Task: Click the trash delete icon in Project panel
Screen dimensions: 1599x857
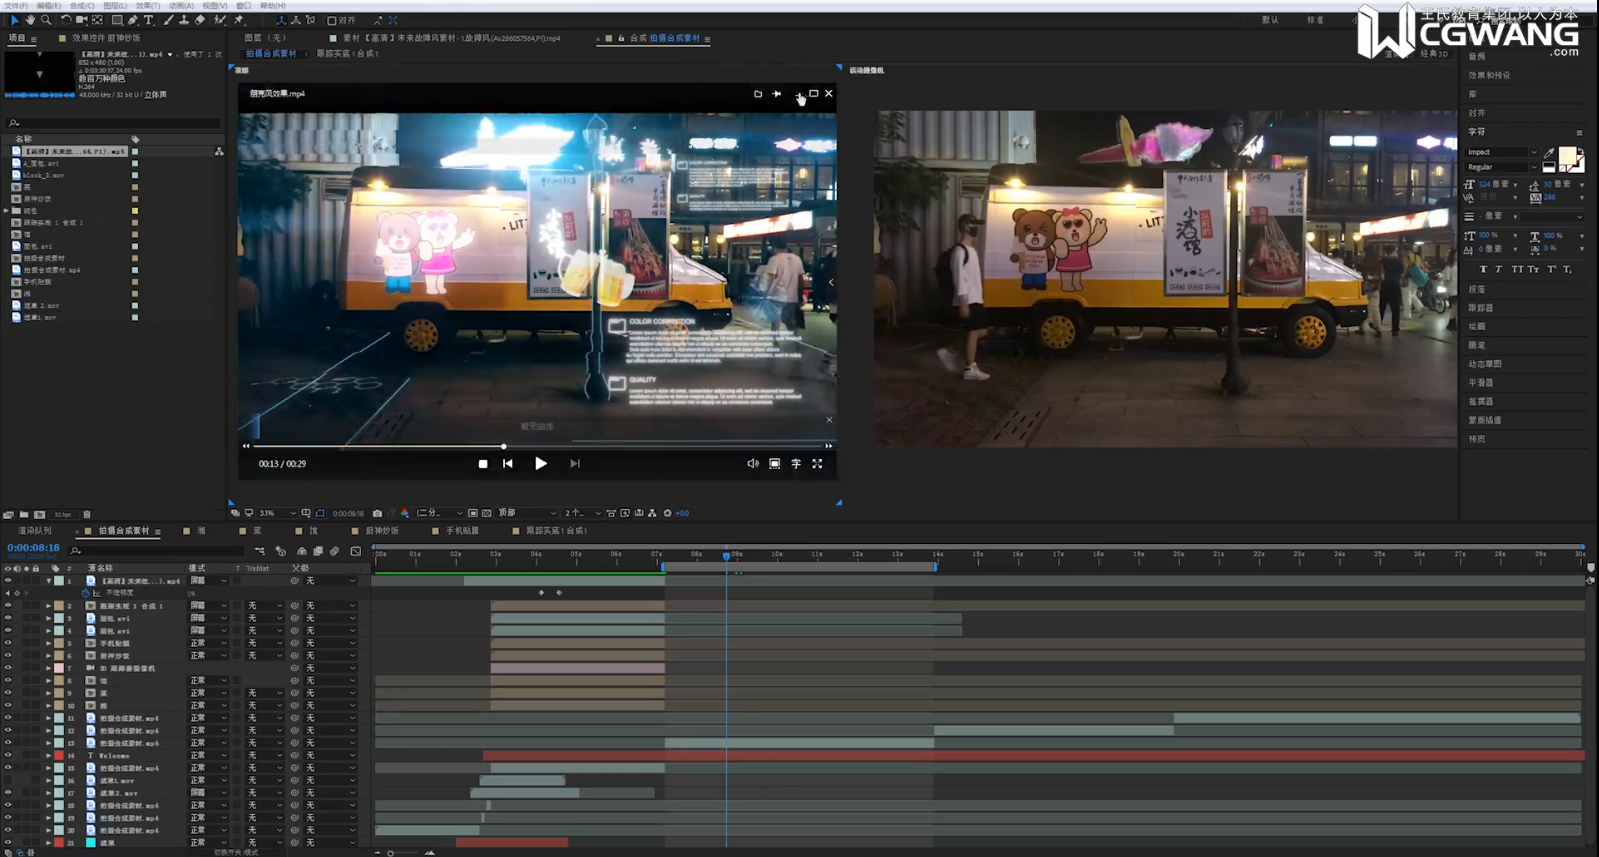Action: 87,515
